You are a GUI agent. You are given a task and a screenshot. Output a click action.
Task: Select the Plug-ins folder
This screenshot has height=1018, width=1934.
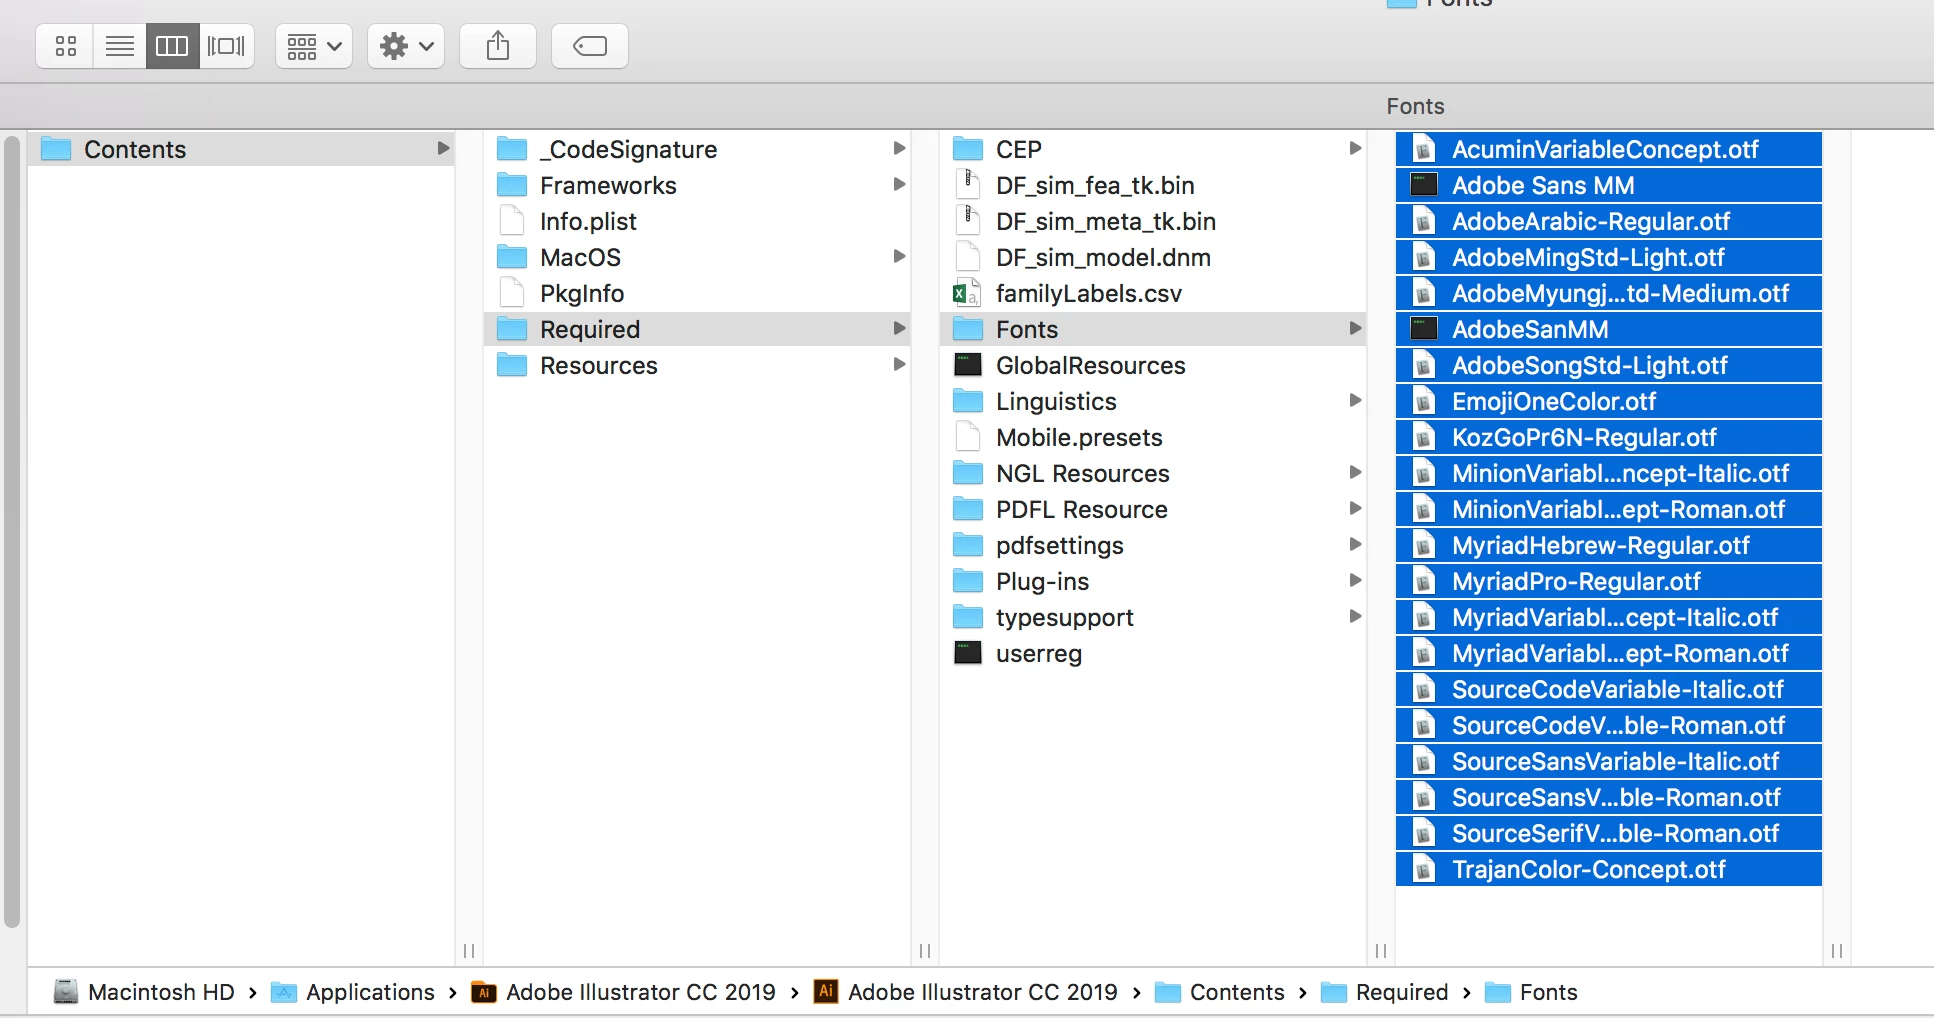click(x=1153, y=581)
